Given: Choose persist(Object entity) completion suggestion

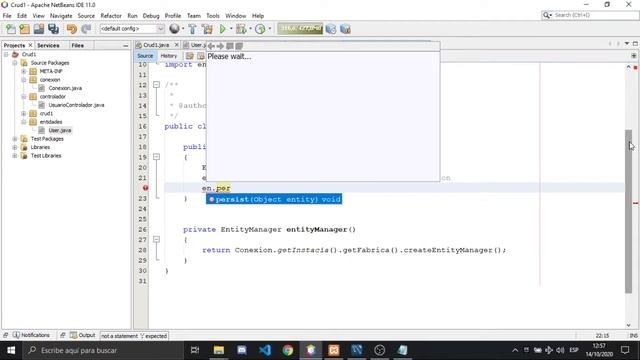Looking at the screenshot, I should click(274, 199).
